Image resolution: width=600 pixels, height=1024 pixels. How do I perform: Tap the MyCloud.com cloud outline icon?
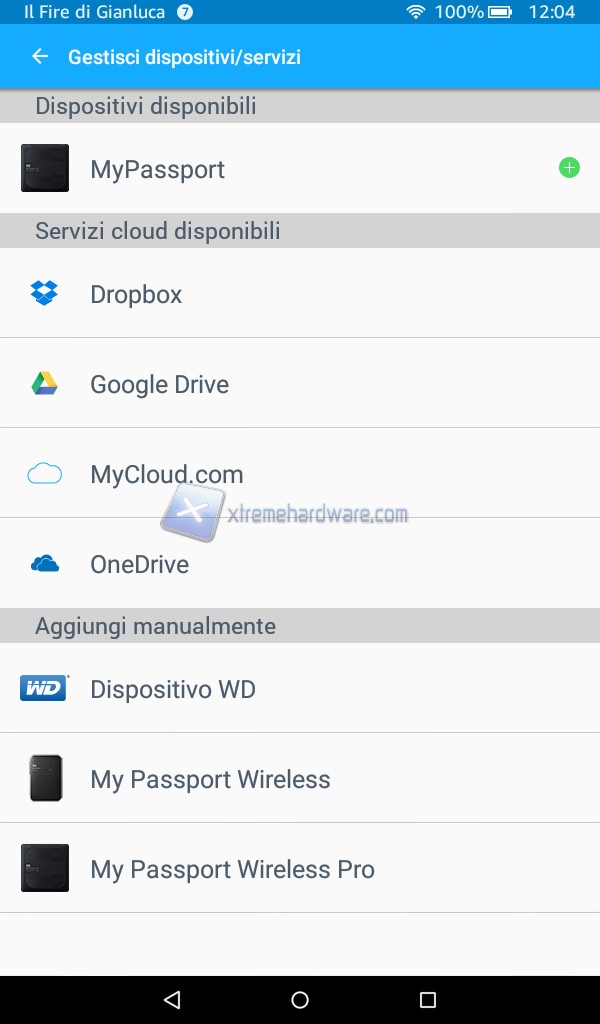[44, 474]
